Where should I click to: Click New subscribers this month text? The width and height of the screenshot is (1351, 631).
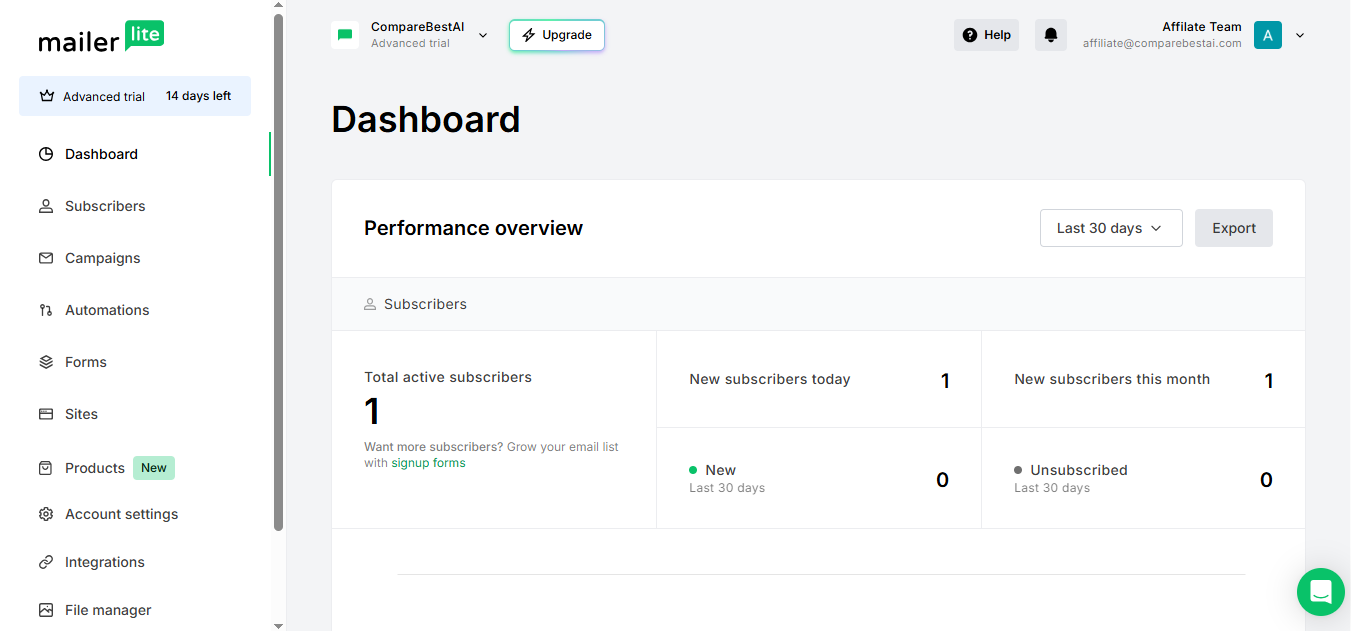tap(1112, 379)
